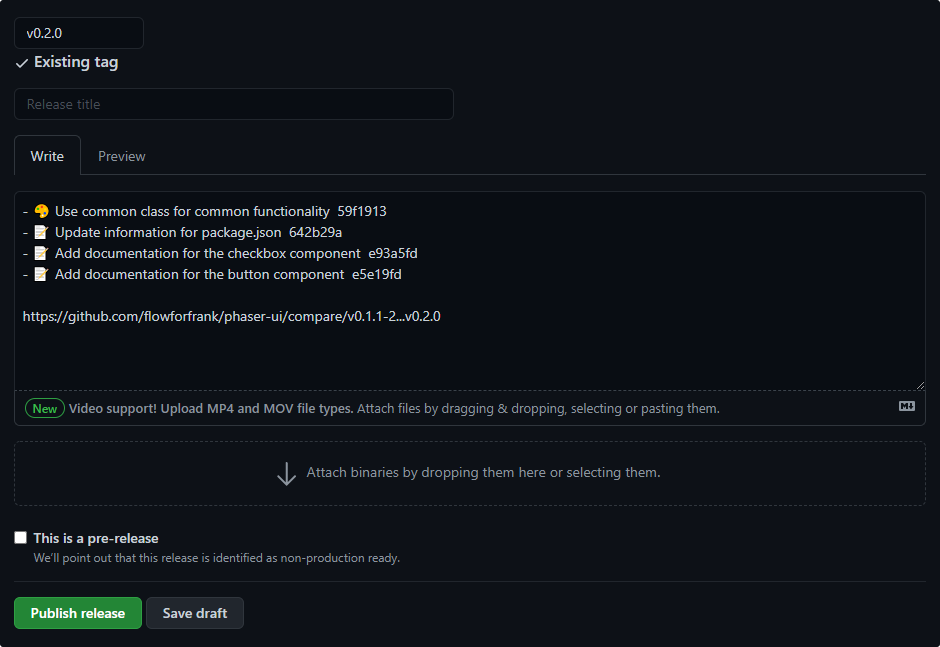Click the palette emoji on first line
Image resolution: width=940 pixels, height=647 pixels.
click(x=41, y=211)
